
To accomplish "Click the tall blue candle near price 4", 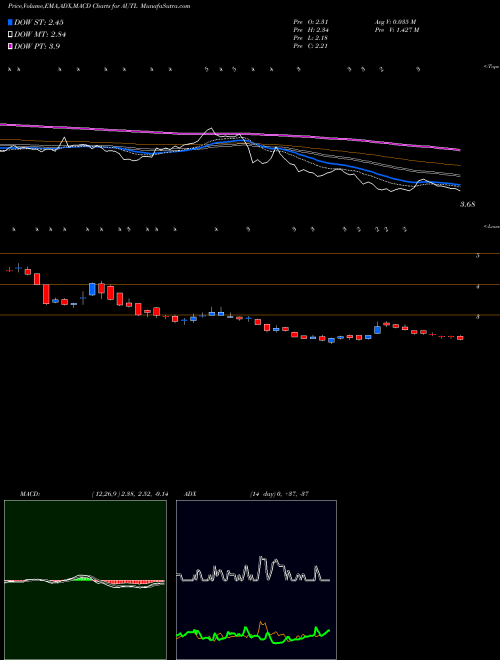I will pos(92,289).
